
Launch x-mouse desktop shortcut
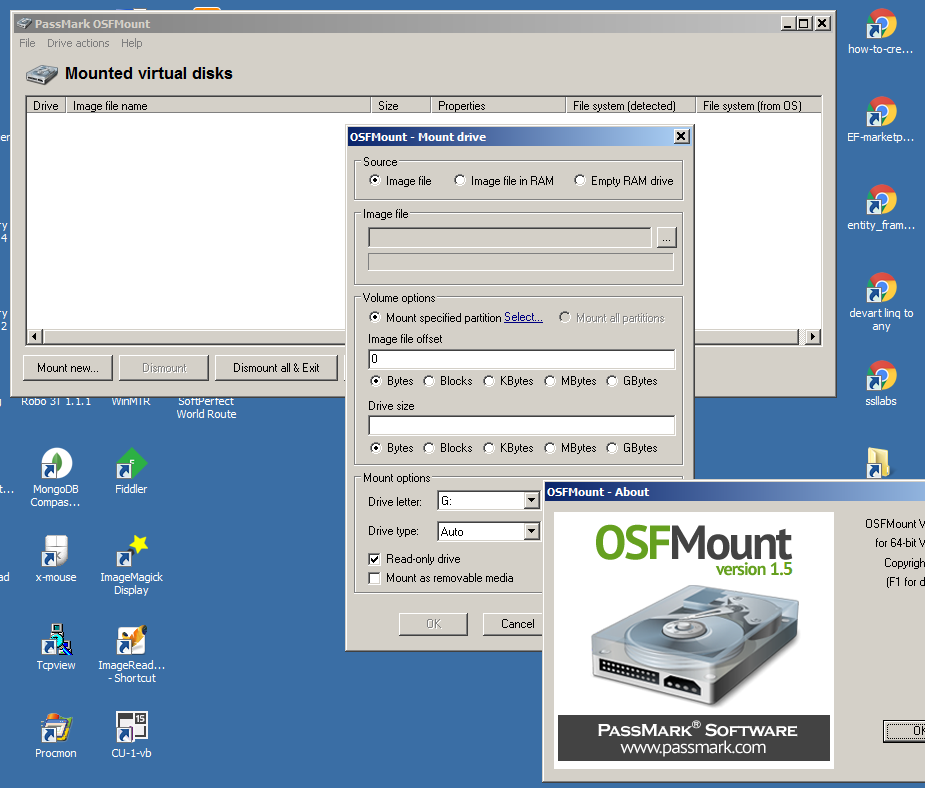point(56,551)
